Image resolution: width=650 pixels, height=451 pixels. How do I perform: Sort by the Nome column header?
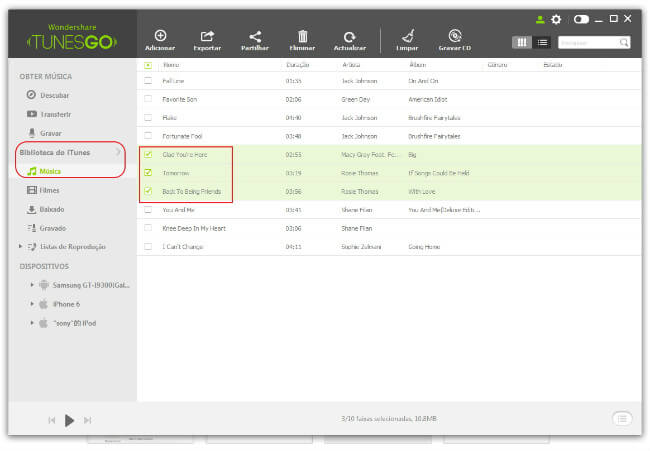171,65
